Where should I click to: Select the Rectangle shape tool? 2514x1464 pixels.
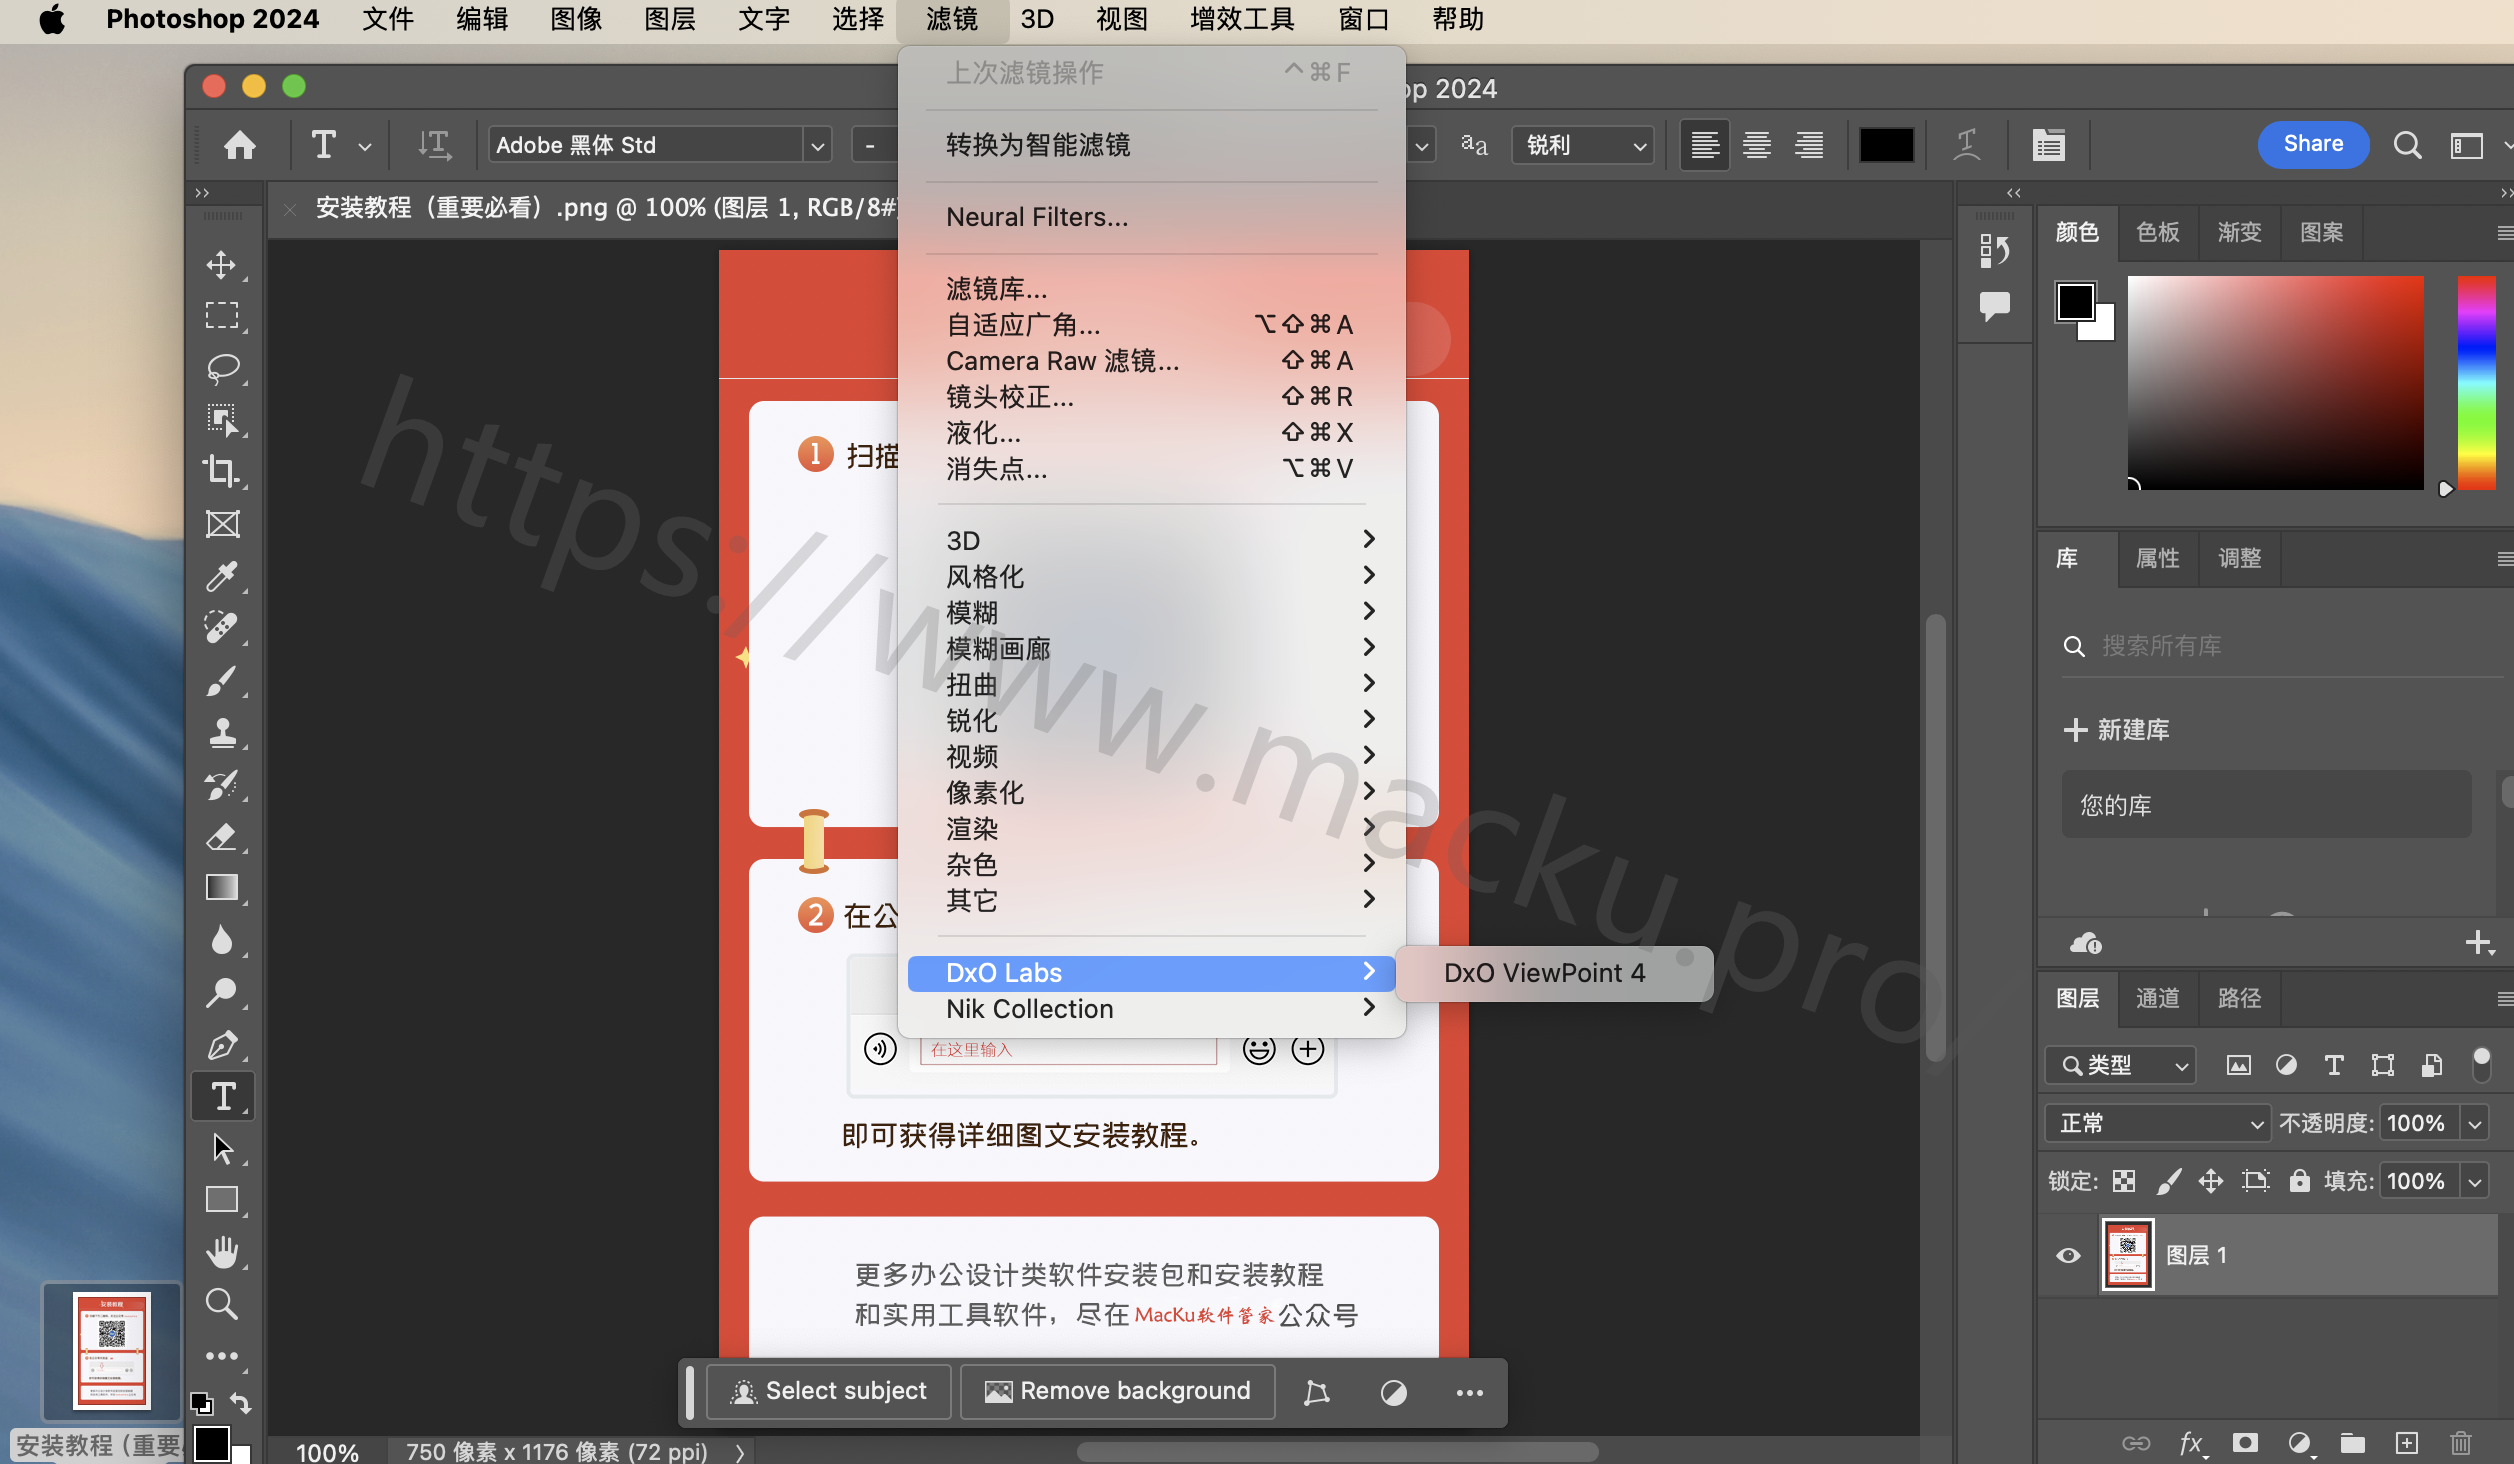pos(222,1200)
